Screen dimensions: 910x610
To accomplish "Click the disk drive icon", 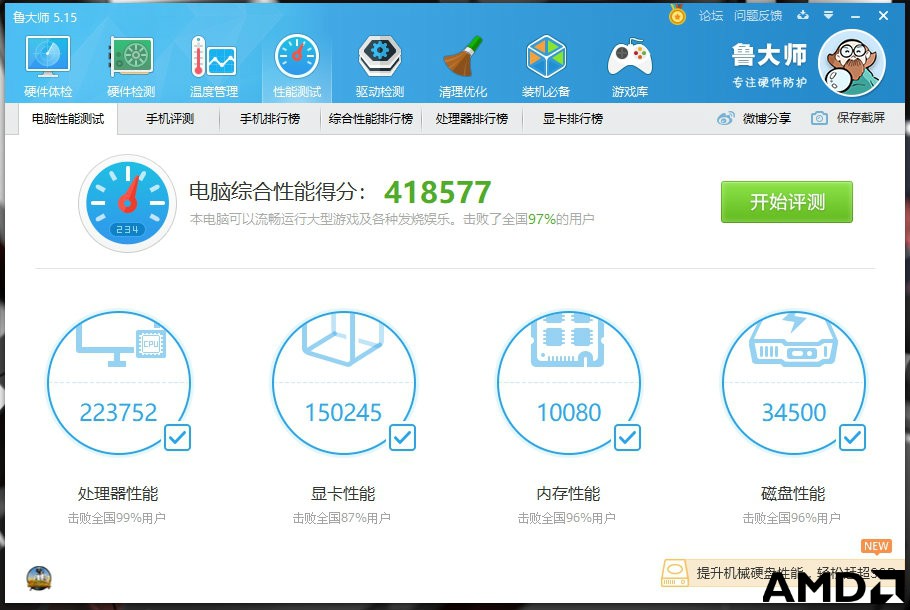I will (x=793, y=340).
